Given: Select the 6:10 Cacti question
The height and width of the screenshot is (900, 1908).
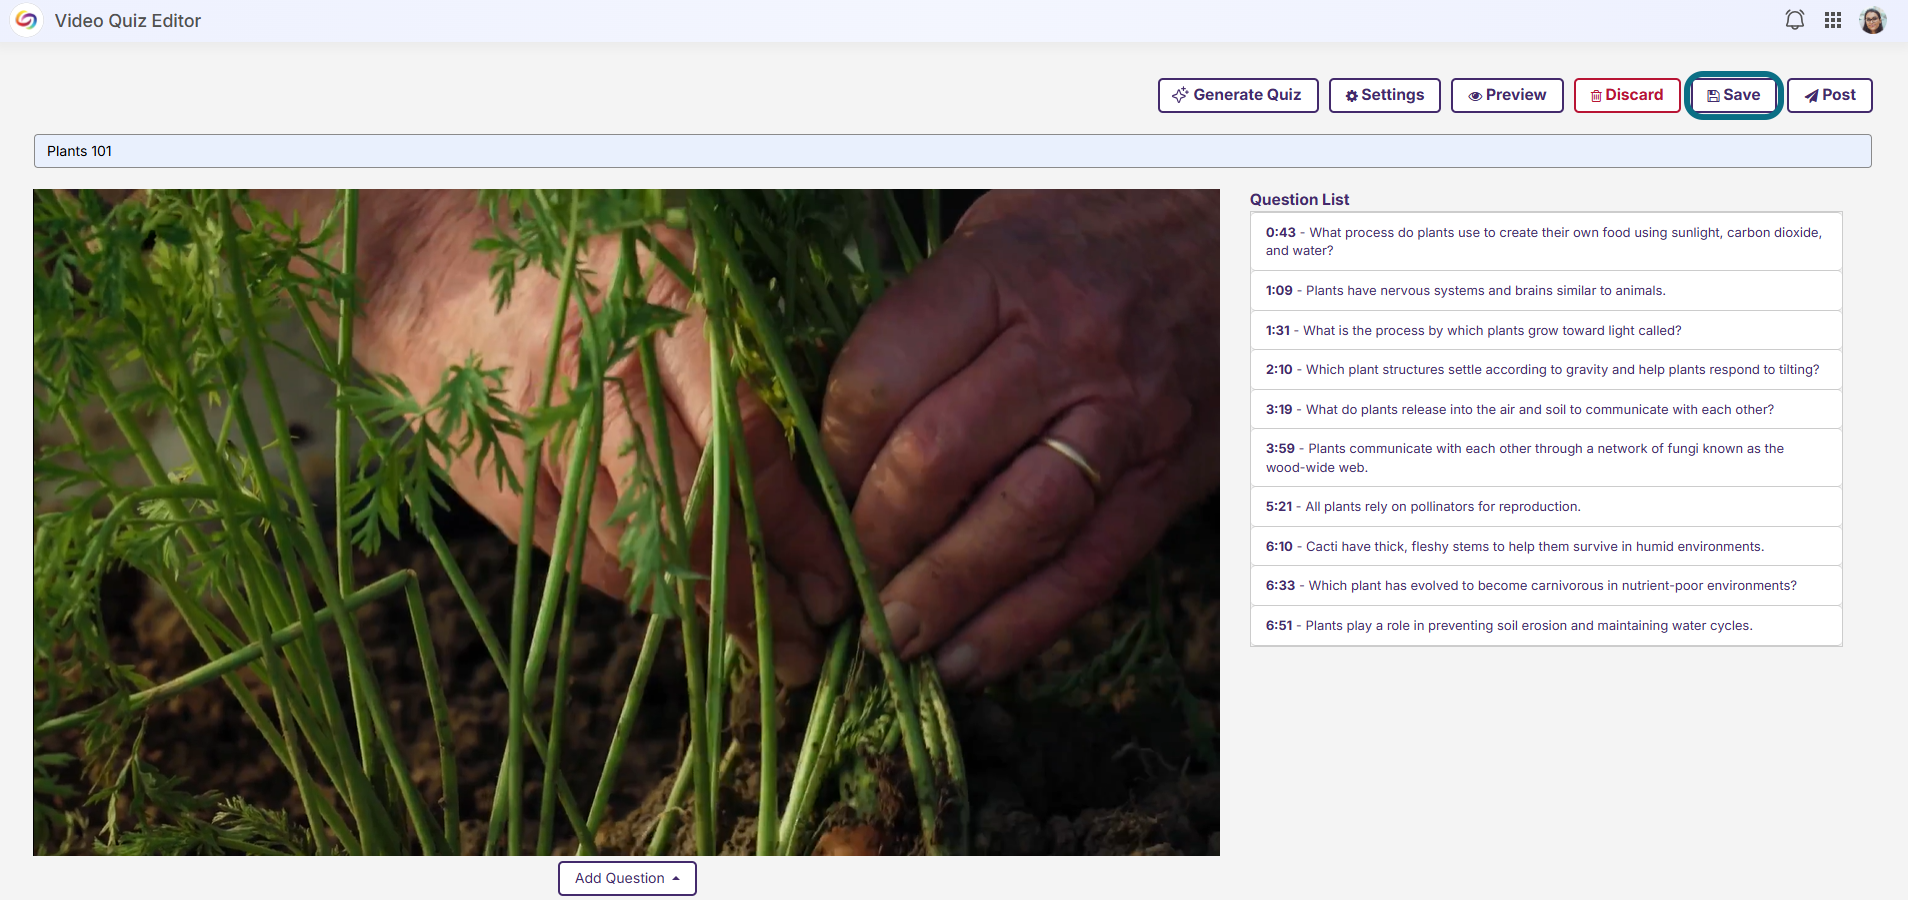Looking at the screenshot, I should tap(1546, 546).
